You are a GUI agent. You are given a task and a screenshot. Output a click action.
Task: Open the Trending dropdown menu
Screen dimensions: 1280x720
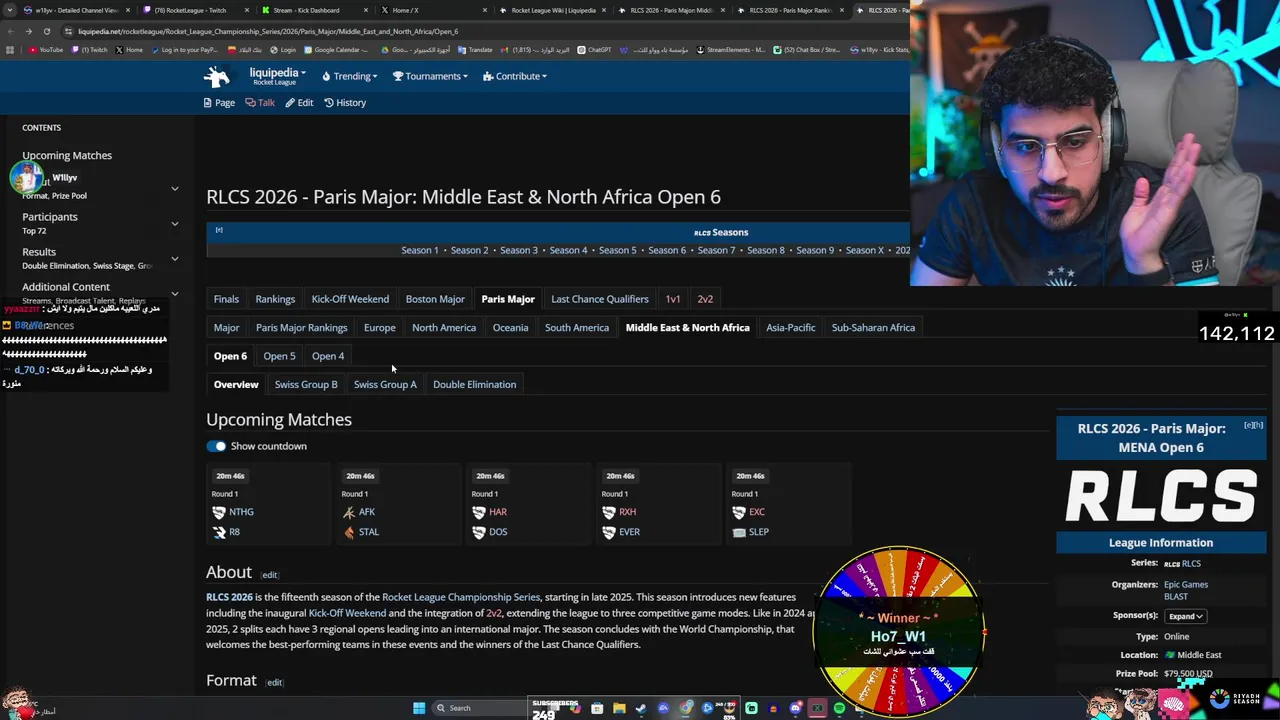[x=349, y=76]
